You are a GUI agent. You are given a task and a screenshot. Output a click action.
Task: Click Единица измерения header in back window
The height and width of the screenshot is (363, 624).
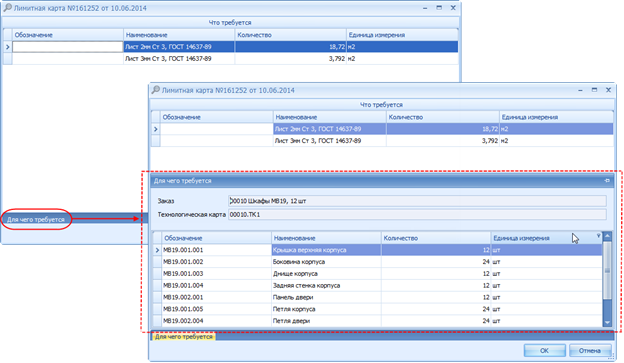[402, 35]
